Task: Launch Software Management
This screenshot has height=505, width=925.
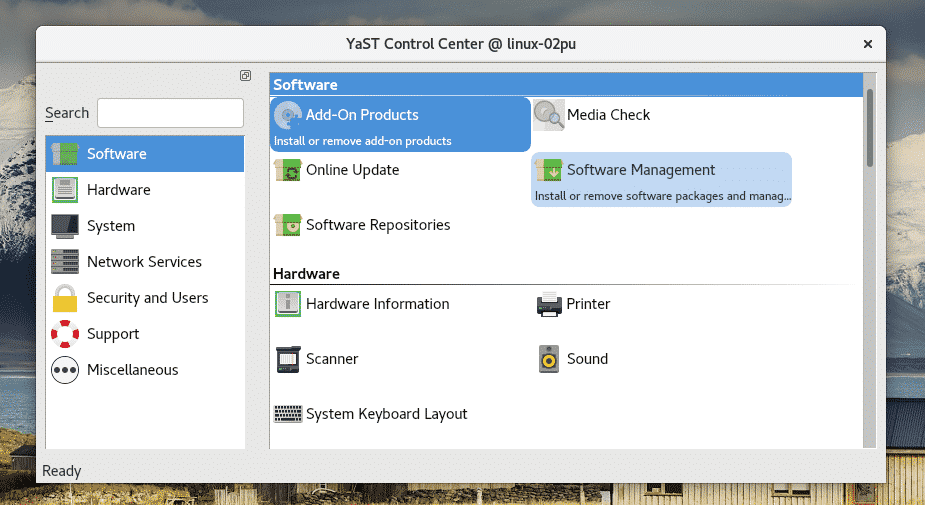Action: (661, 179)
